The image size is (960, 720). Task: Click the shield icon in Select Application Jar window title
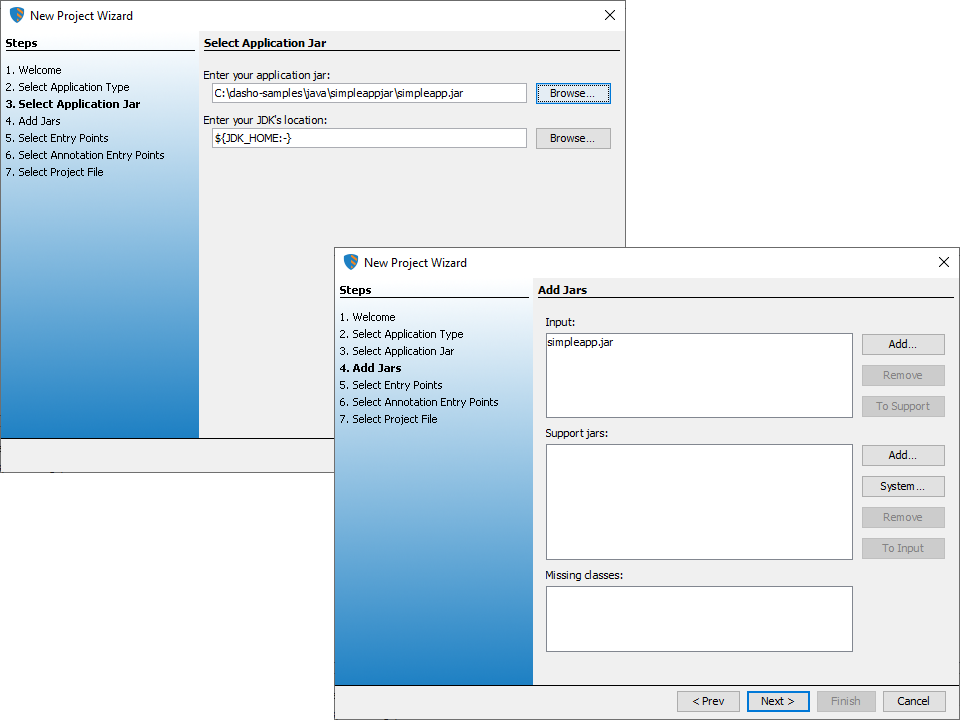click(17, 15)
